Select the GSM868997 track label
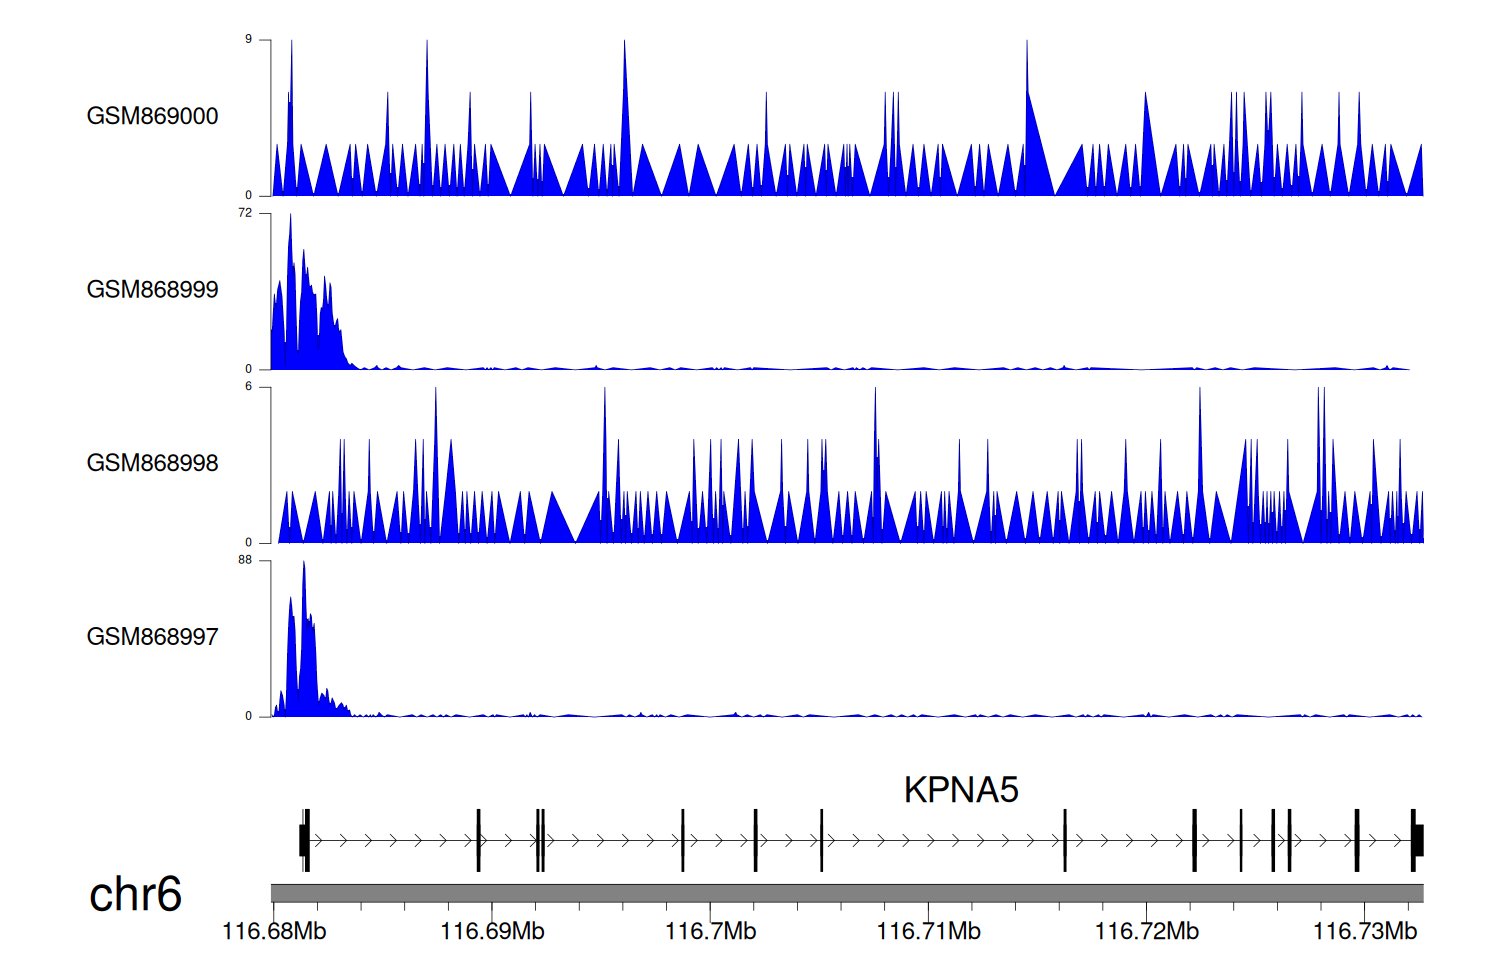 [x=152, y=637]
